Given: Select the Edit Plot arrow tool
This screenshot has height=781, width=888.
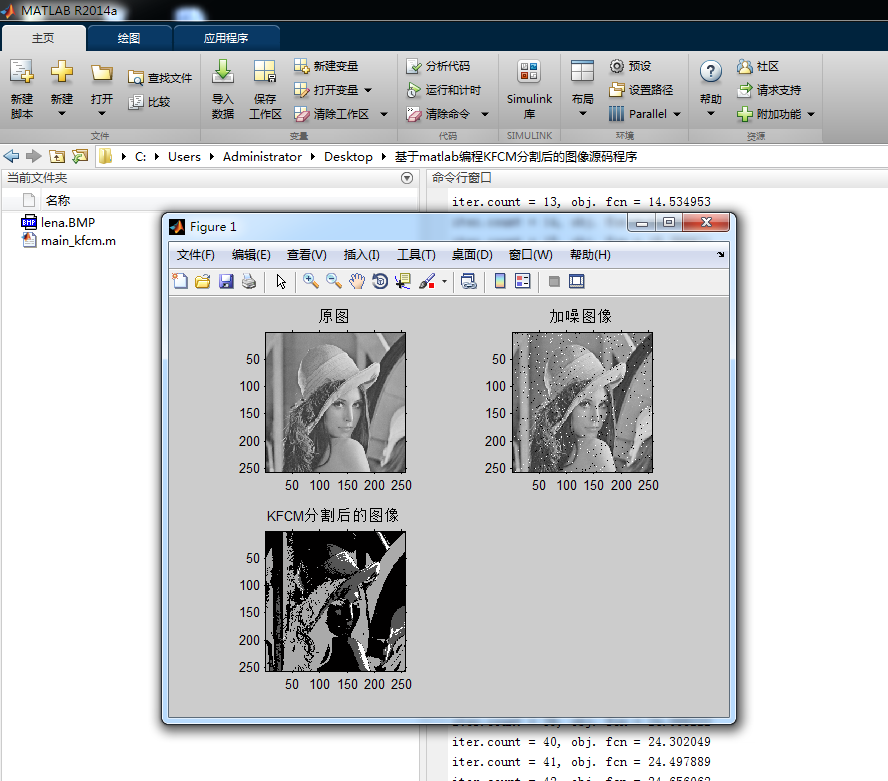Looking at the screenshot, I should point(281,281).
